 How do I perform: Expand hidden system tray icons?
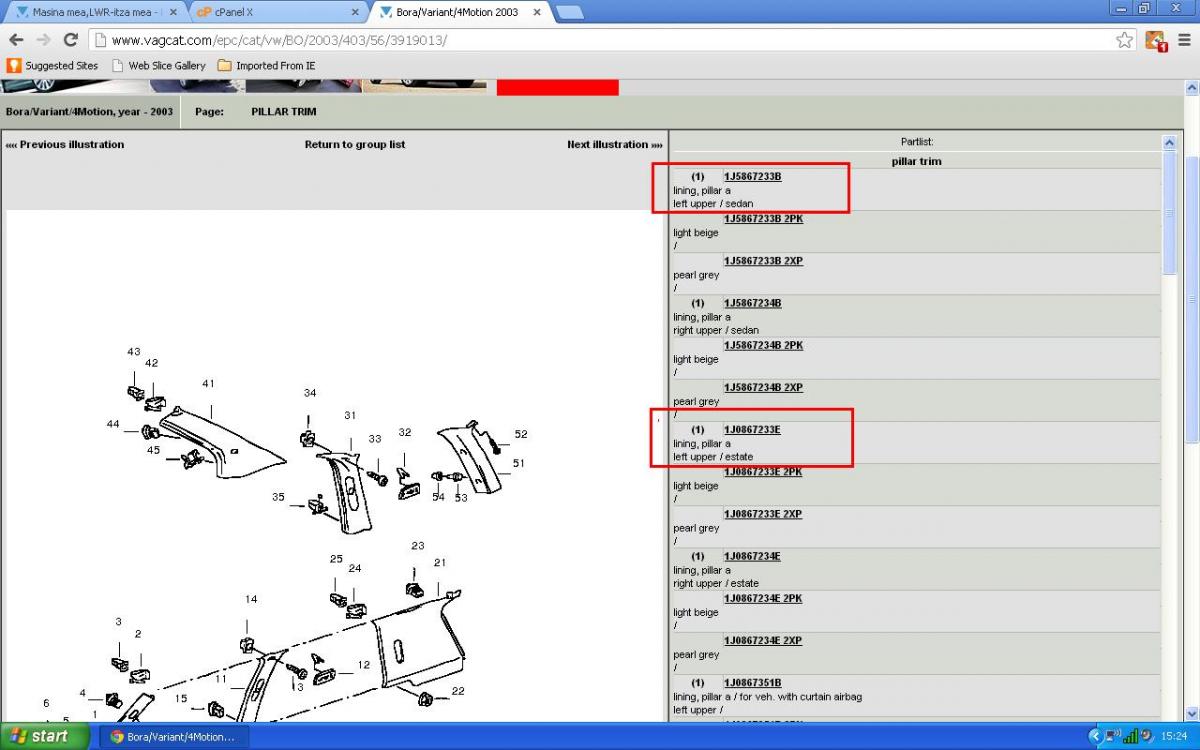[1098, 737]
